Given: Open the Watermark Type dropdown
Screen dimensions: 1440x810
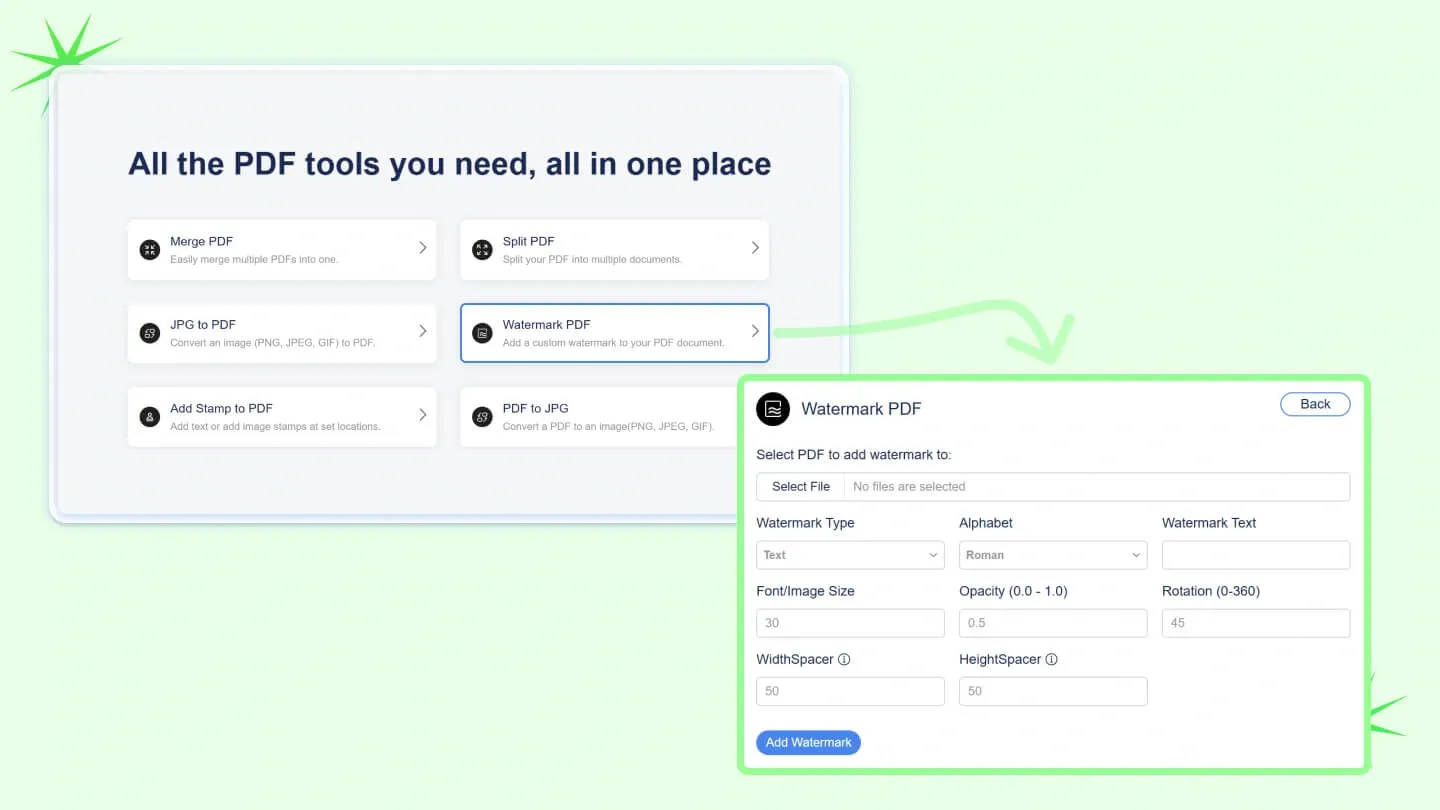Looking at the screenshot, I should coord(850,555).
